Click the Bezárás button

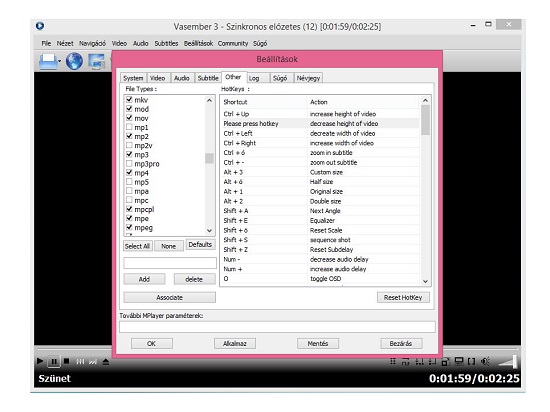point(401,343)
